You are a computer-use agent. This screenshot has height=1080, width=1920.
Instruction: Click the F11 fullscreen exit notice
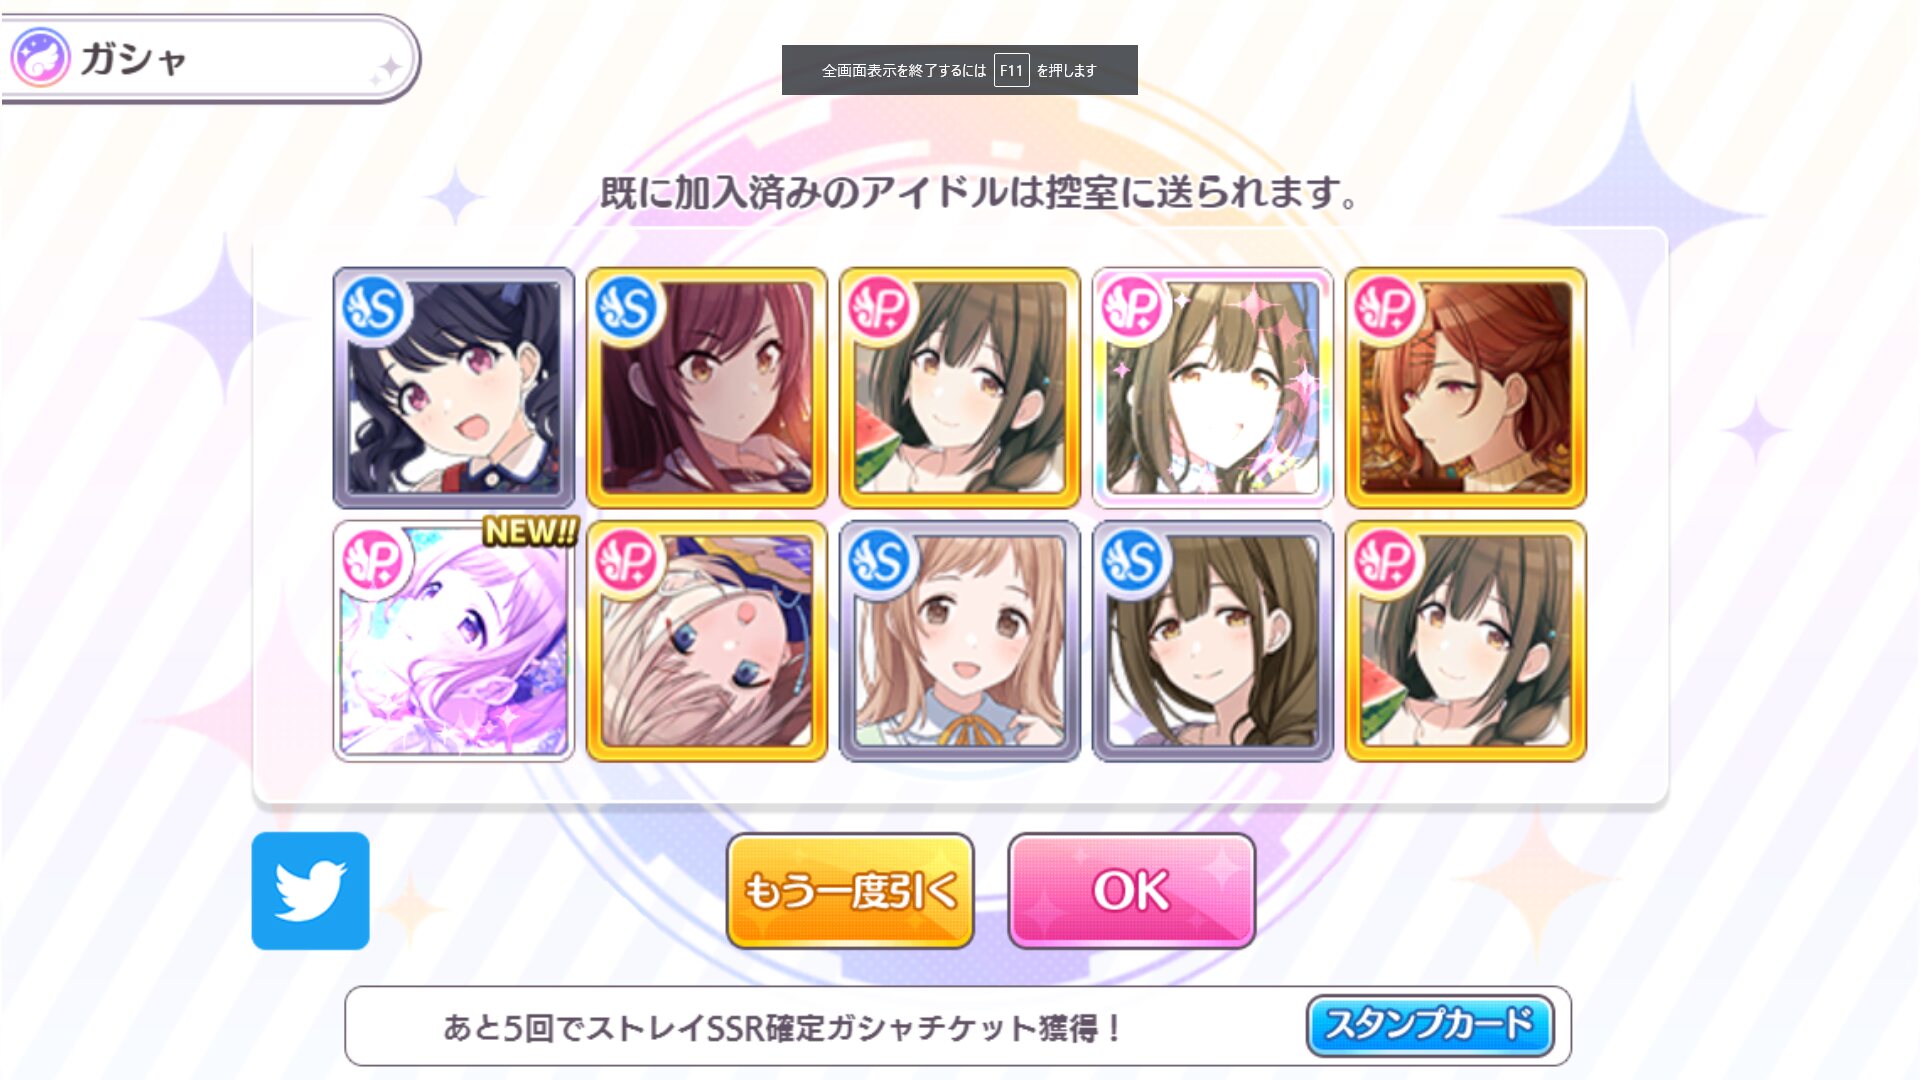click(960, 70)
